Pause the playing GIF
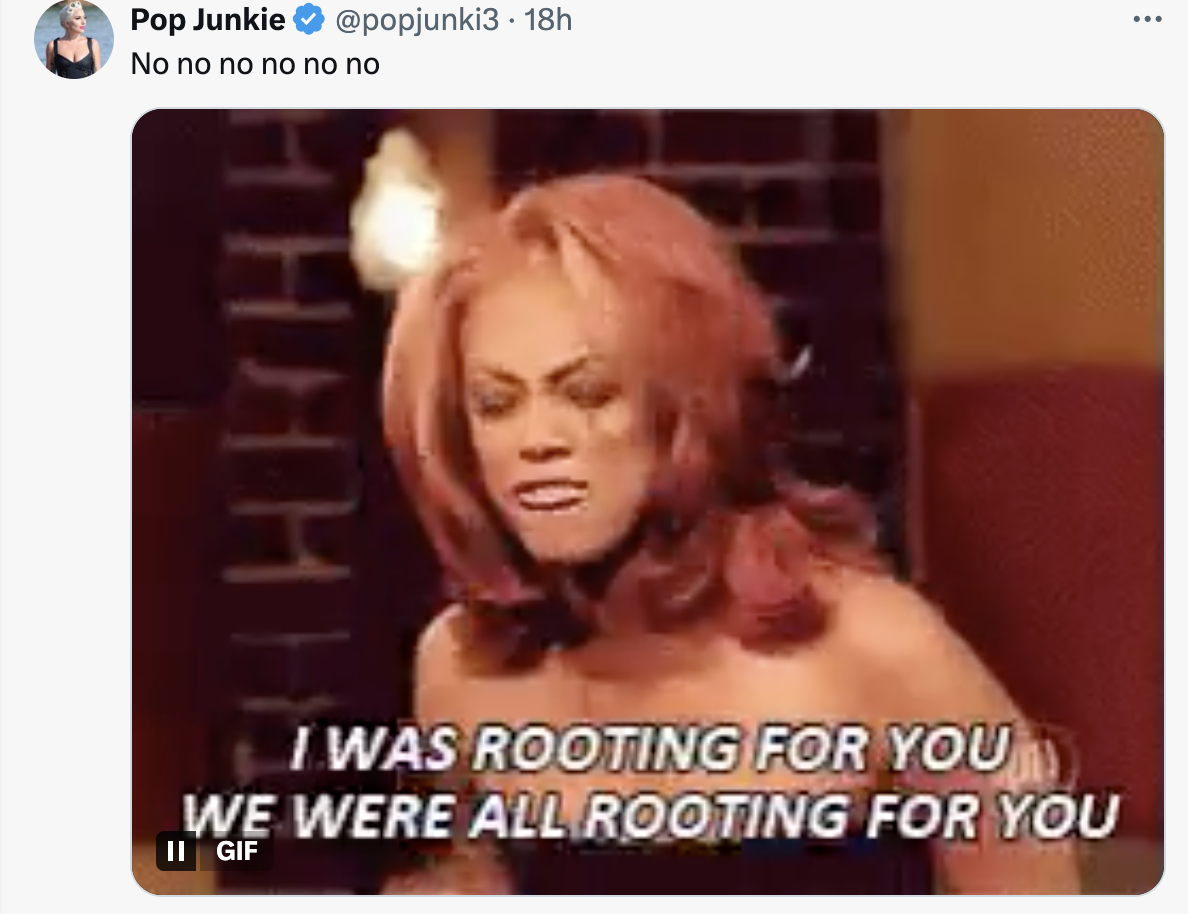Screen dimensions: 1188x914 [x=176, y=850]
